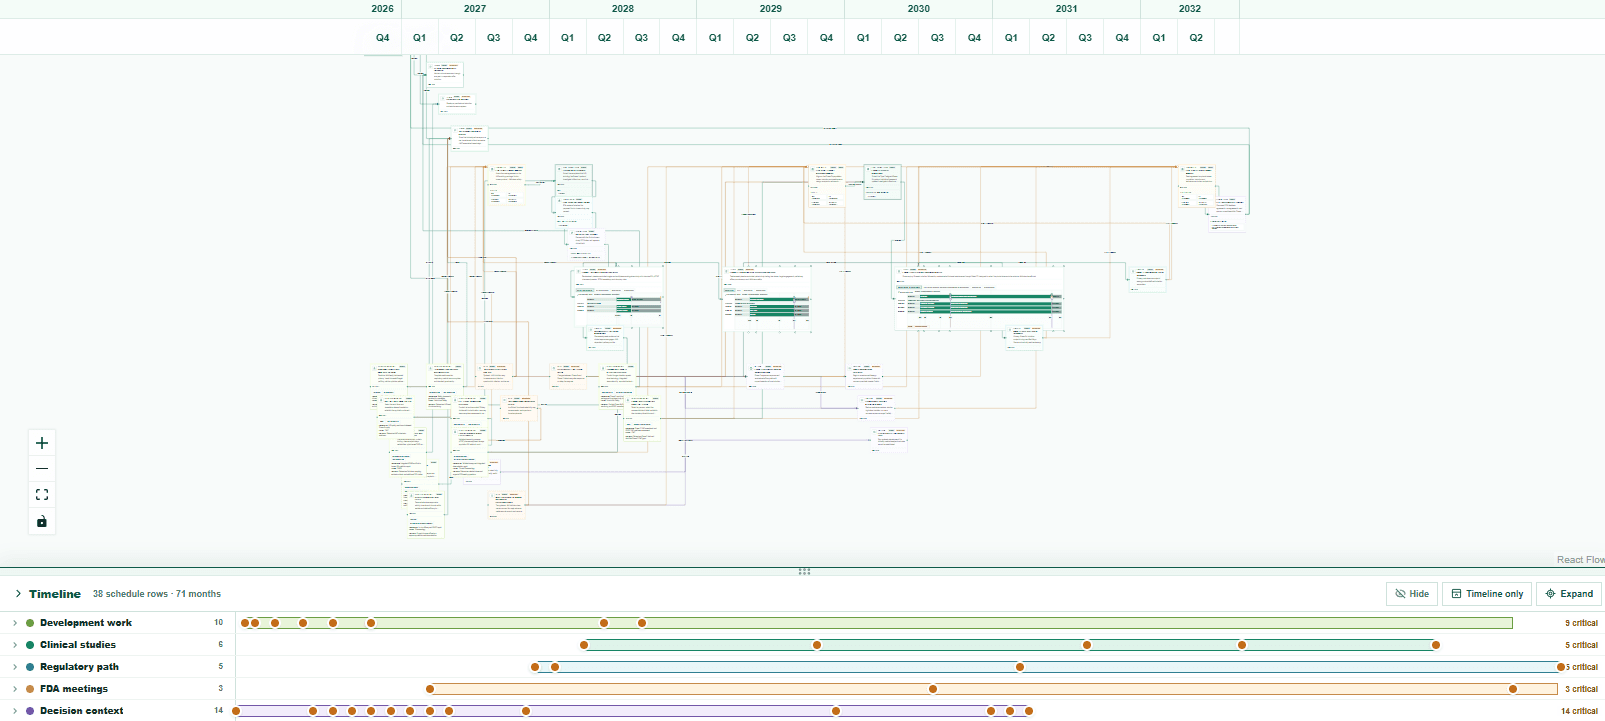Click first marker on Regulatory path bar
1605x721 pixels.
coord(535,667)
